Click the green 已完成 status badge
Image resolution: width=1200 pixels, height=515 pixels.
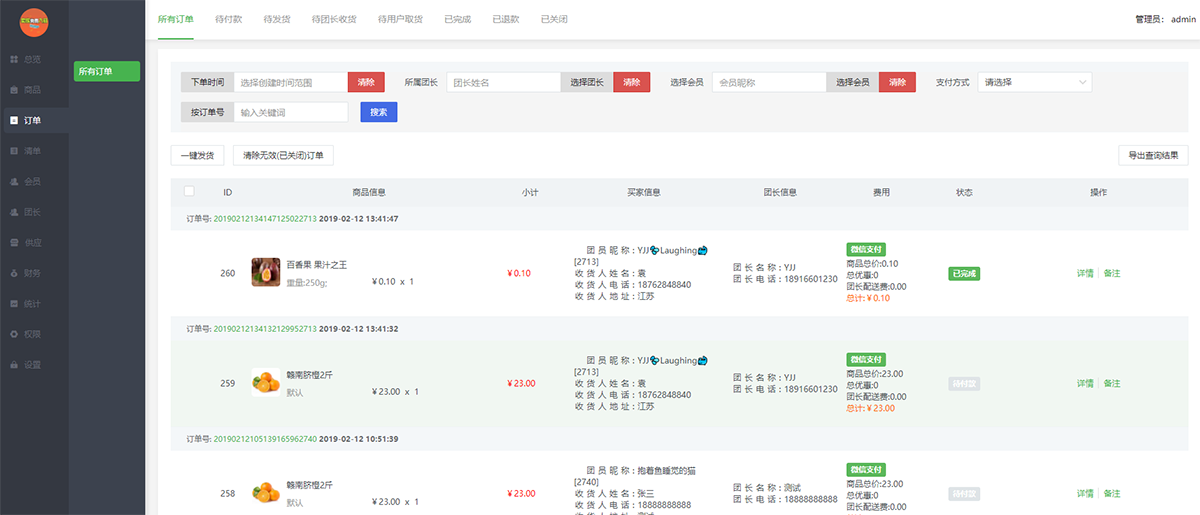click(x=965, y=274)
